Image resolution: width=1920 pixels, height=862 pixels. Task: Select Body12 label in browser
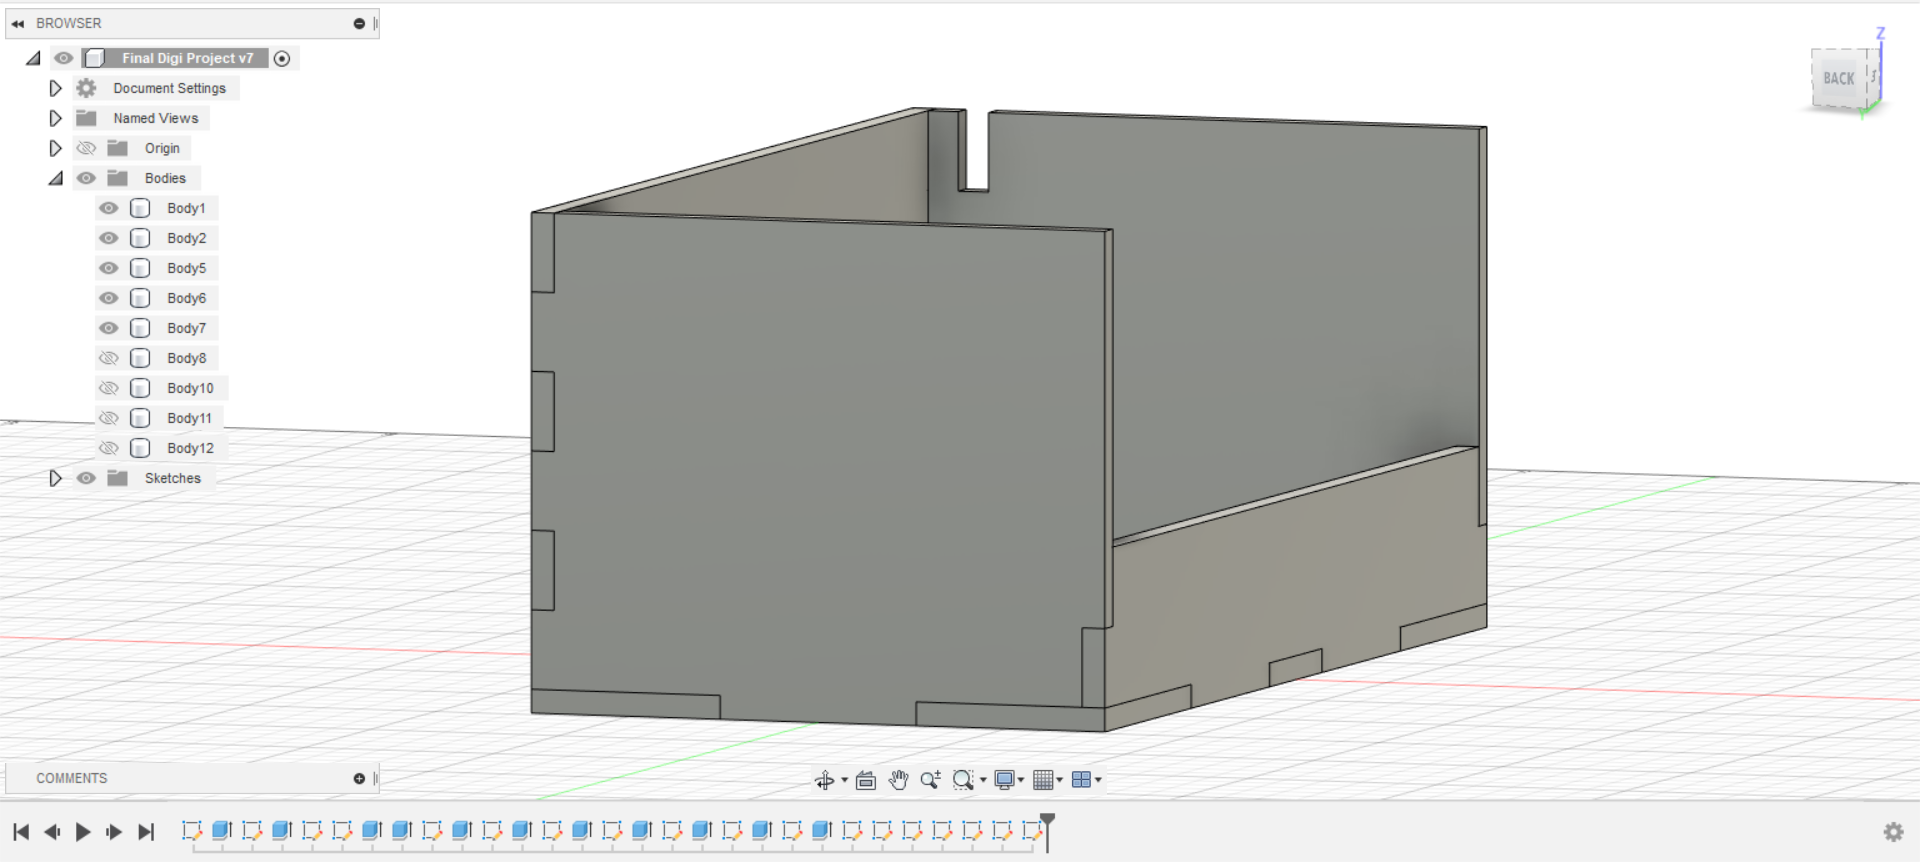tap(190, 448)
